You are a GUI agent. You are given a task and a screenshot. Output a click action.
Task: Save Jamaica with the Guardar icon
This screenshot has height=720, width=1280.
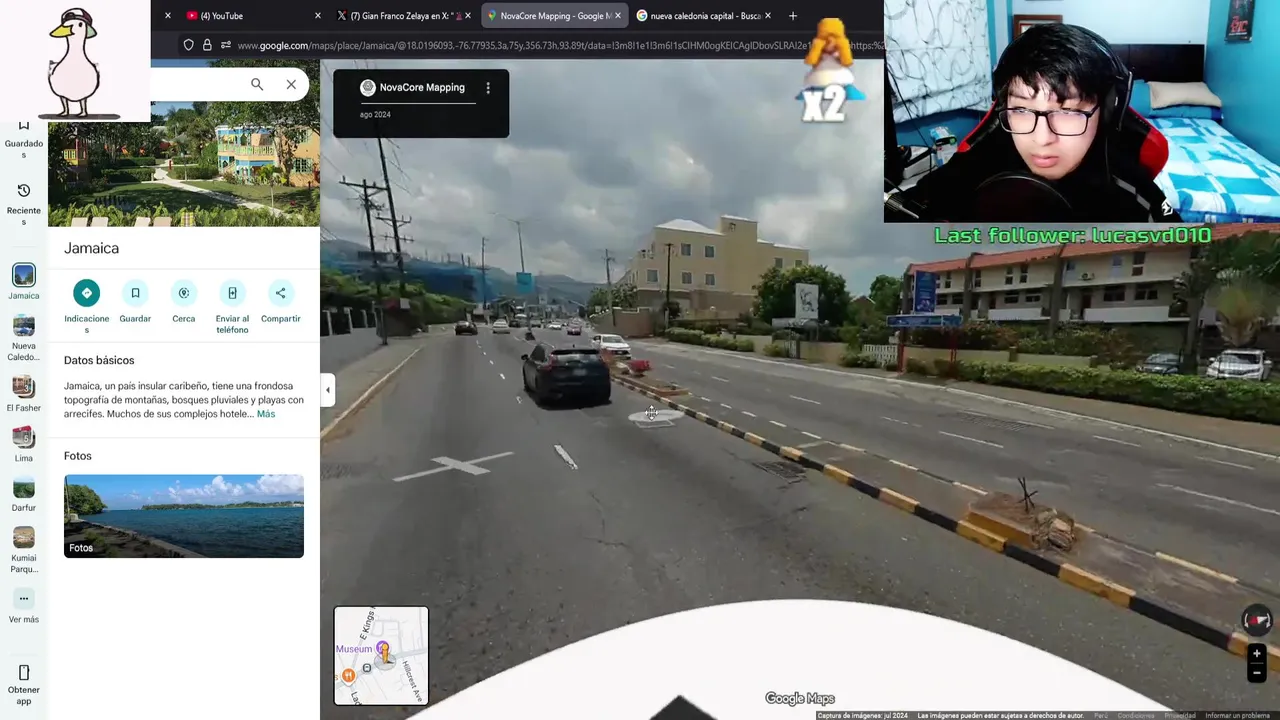tap(135, 293)
